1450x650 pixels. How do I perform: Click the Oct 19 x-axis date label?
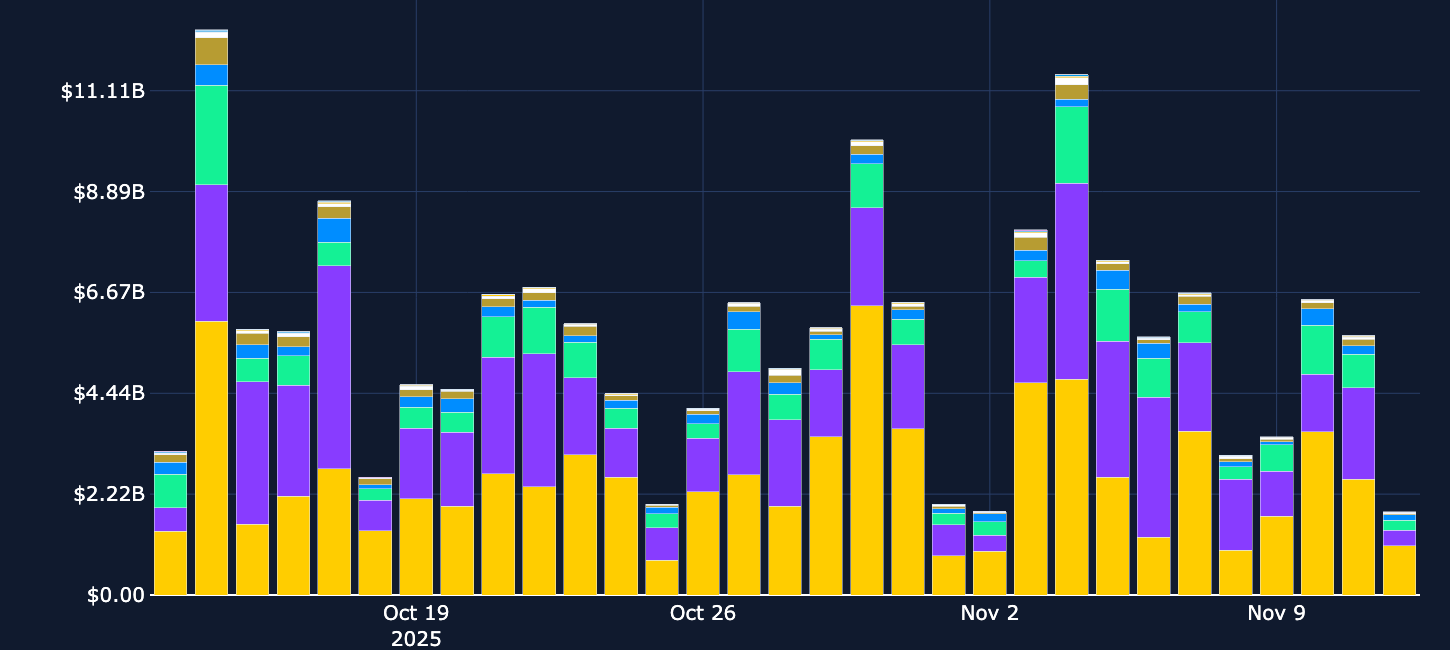click(416, 613)
